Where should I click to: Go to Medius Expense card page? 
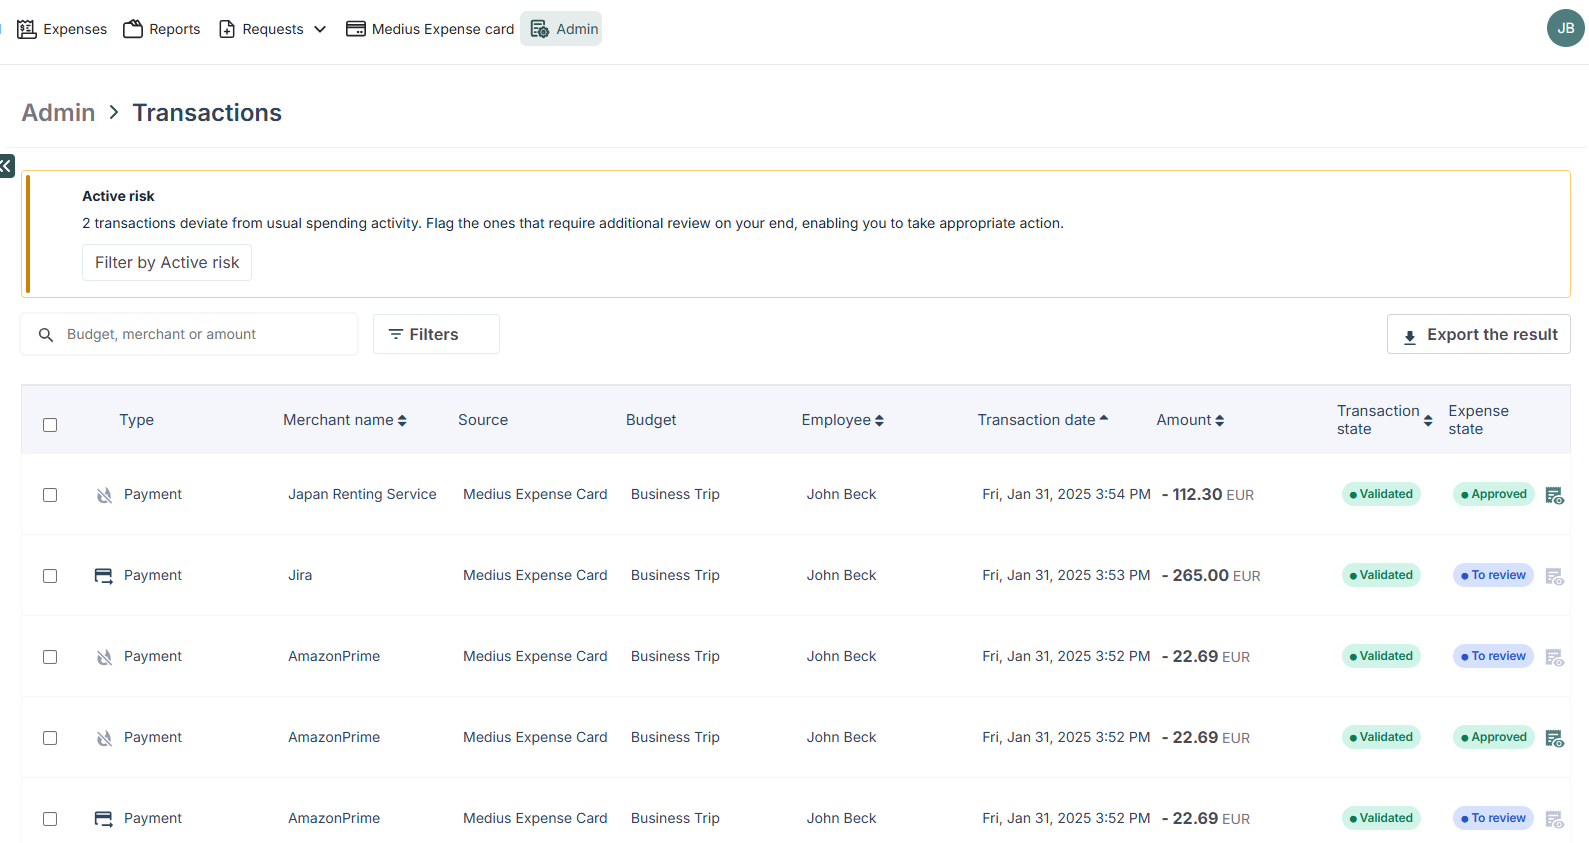tap(430, 29)
